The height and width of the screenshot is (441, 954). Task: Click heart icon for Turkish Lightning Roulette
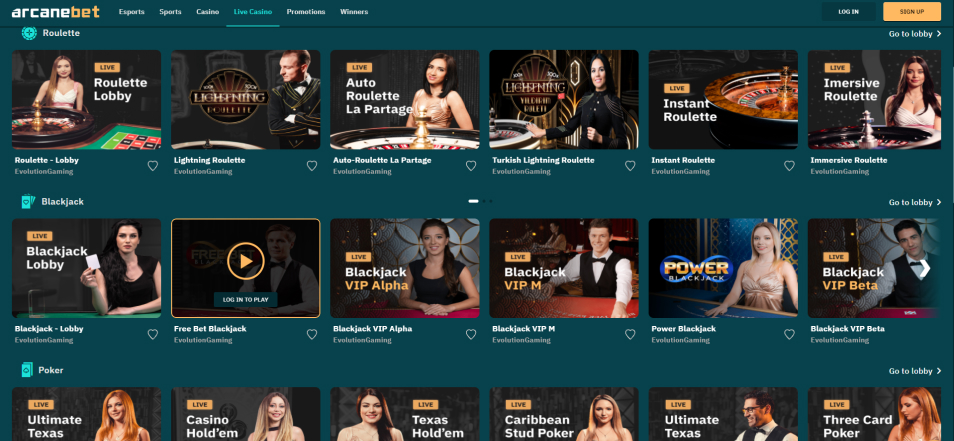tap(630, 165)
